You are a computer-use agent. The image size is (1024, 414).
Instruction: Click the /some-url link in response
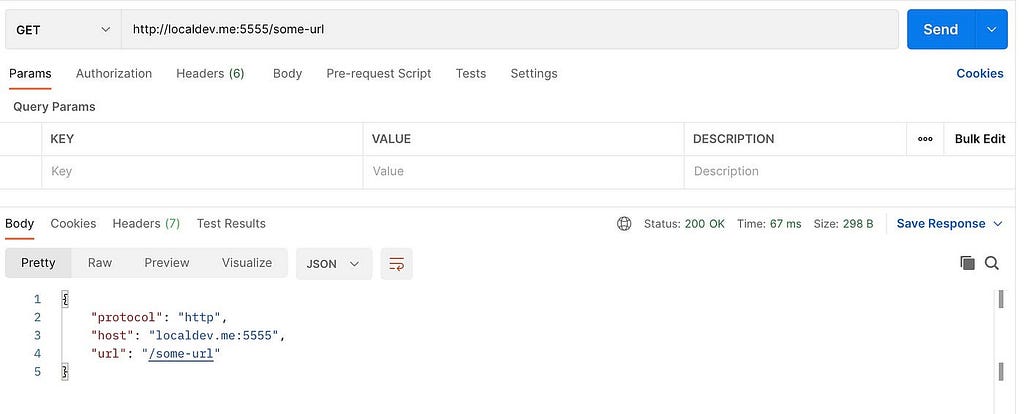[x=181, y=354]
